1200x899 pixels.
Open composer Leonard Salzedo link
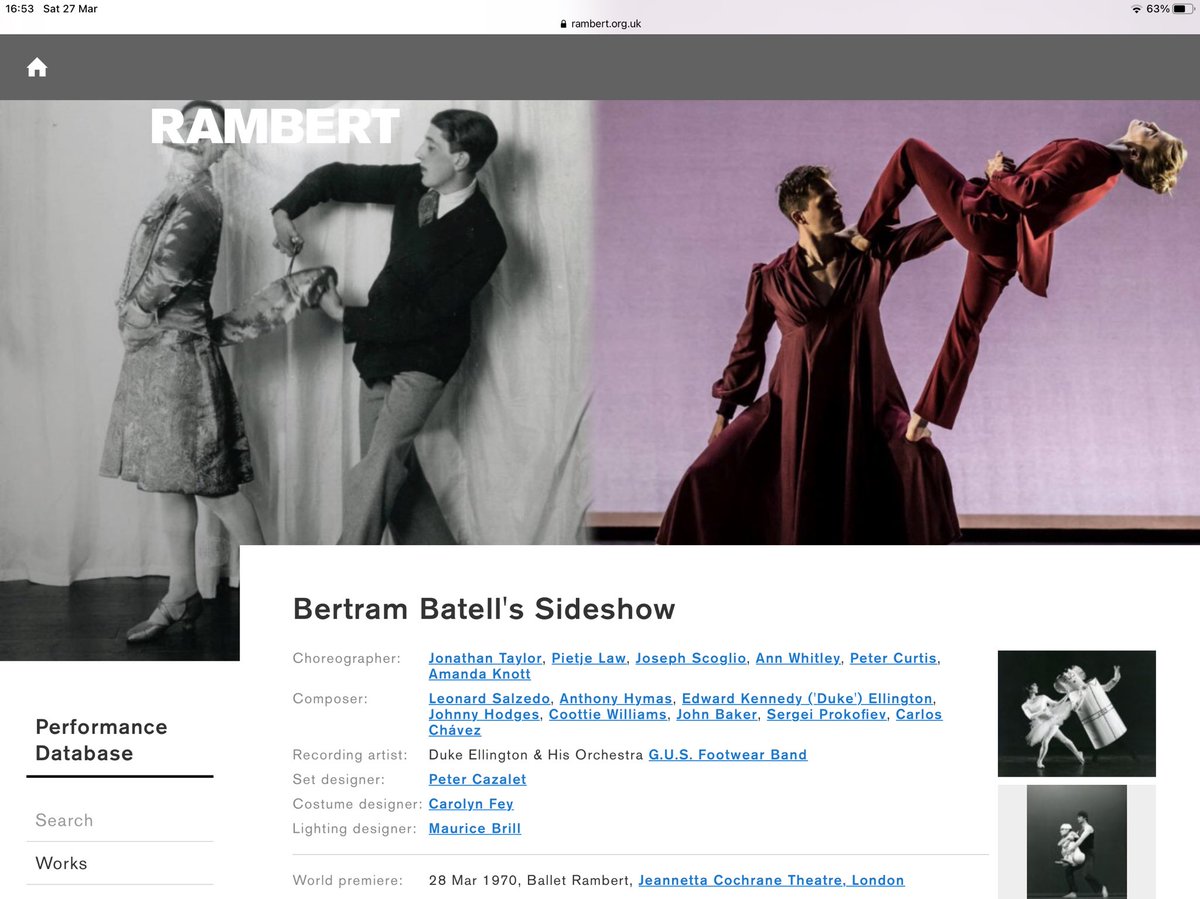pyautogui.click(x=489, y=699)
